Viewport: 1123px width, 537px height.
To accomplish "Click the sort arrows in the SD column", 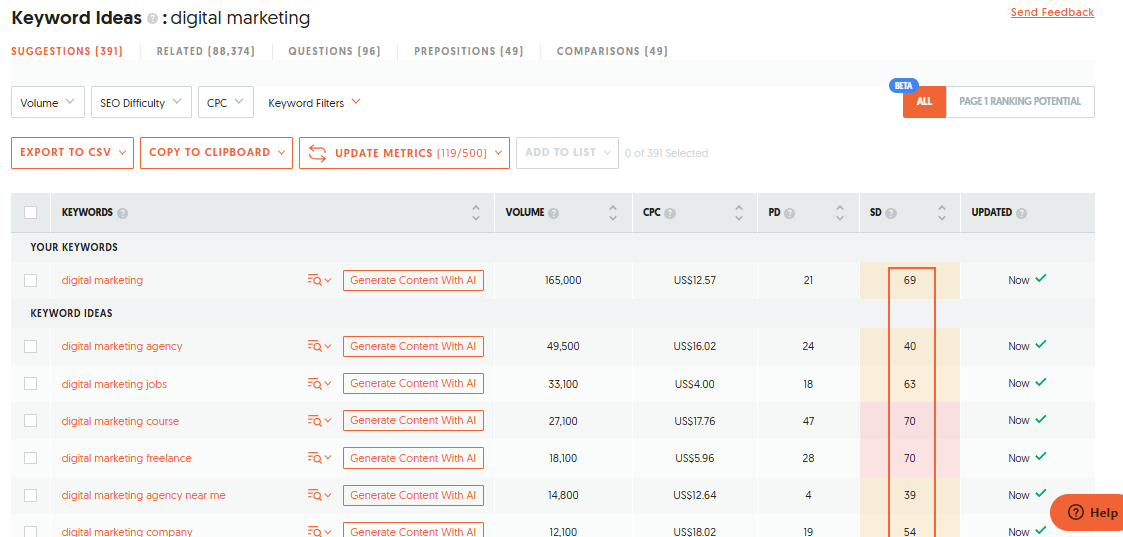I will click(941, 213).
